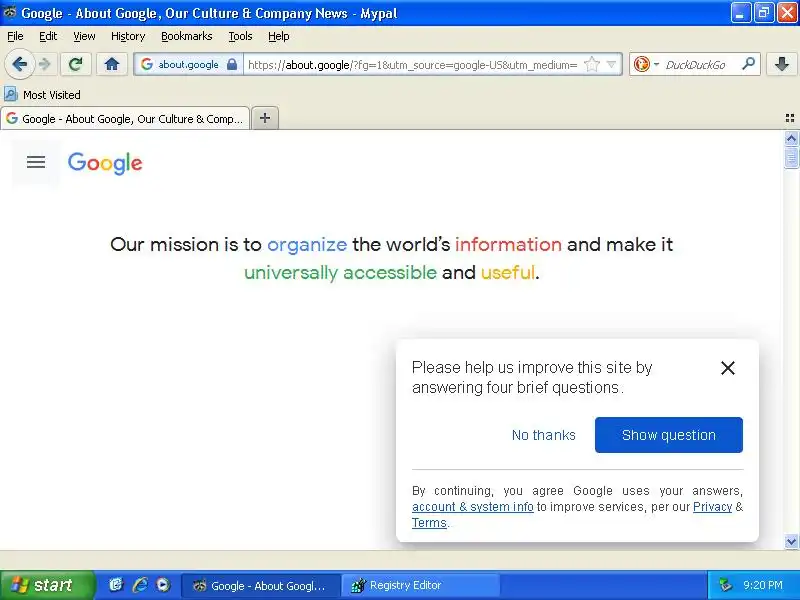Reload the page with the refresh icon
800x600 pixels.
(76, 64)
